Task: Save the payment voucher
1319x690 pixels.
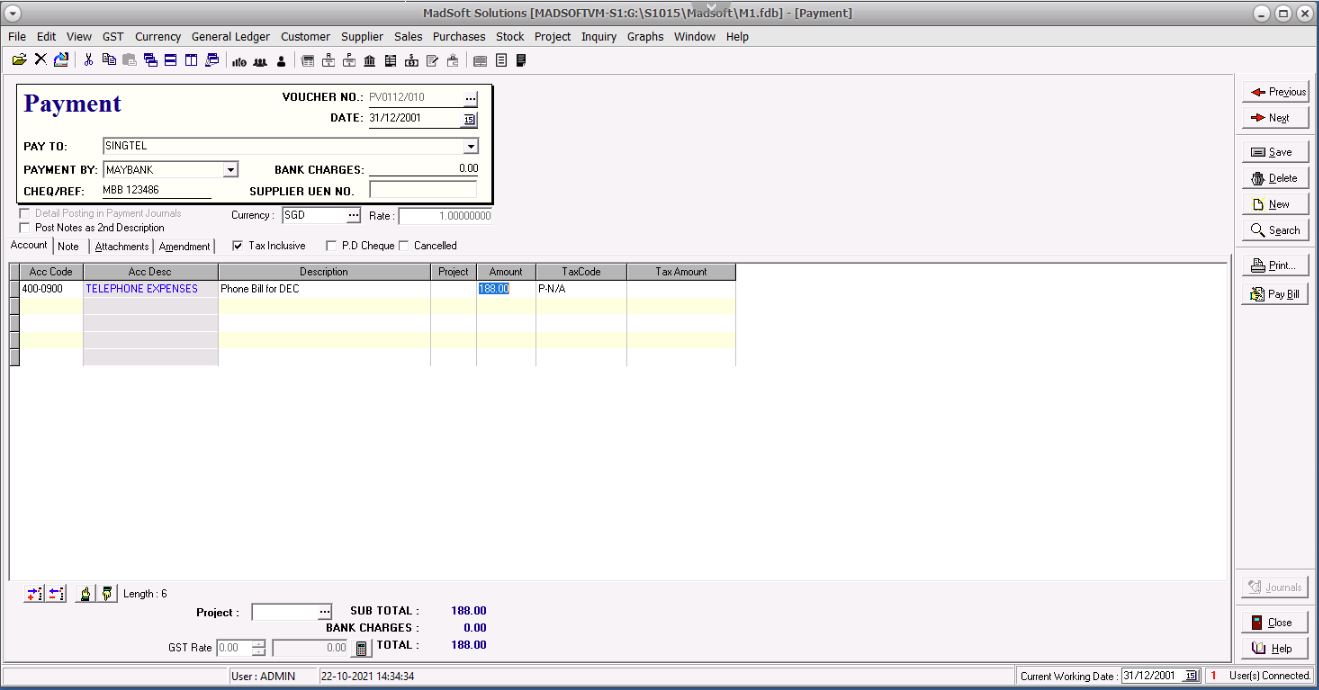Action: click(x=1275, y=153)
